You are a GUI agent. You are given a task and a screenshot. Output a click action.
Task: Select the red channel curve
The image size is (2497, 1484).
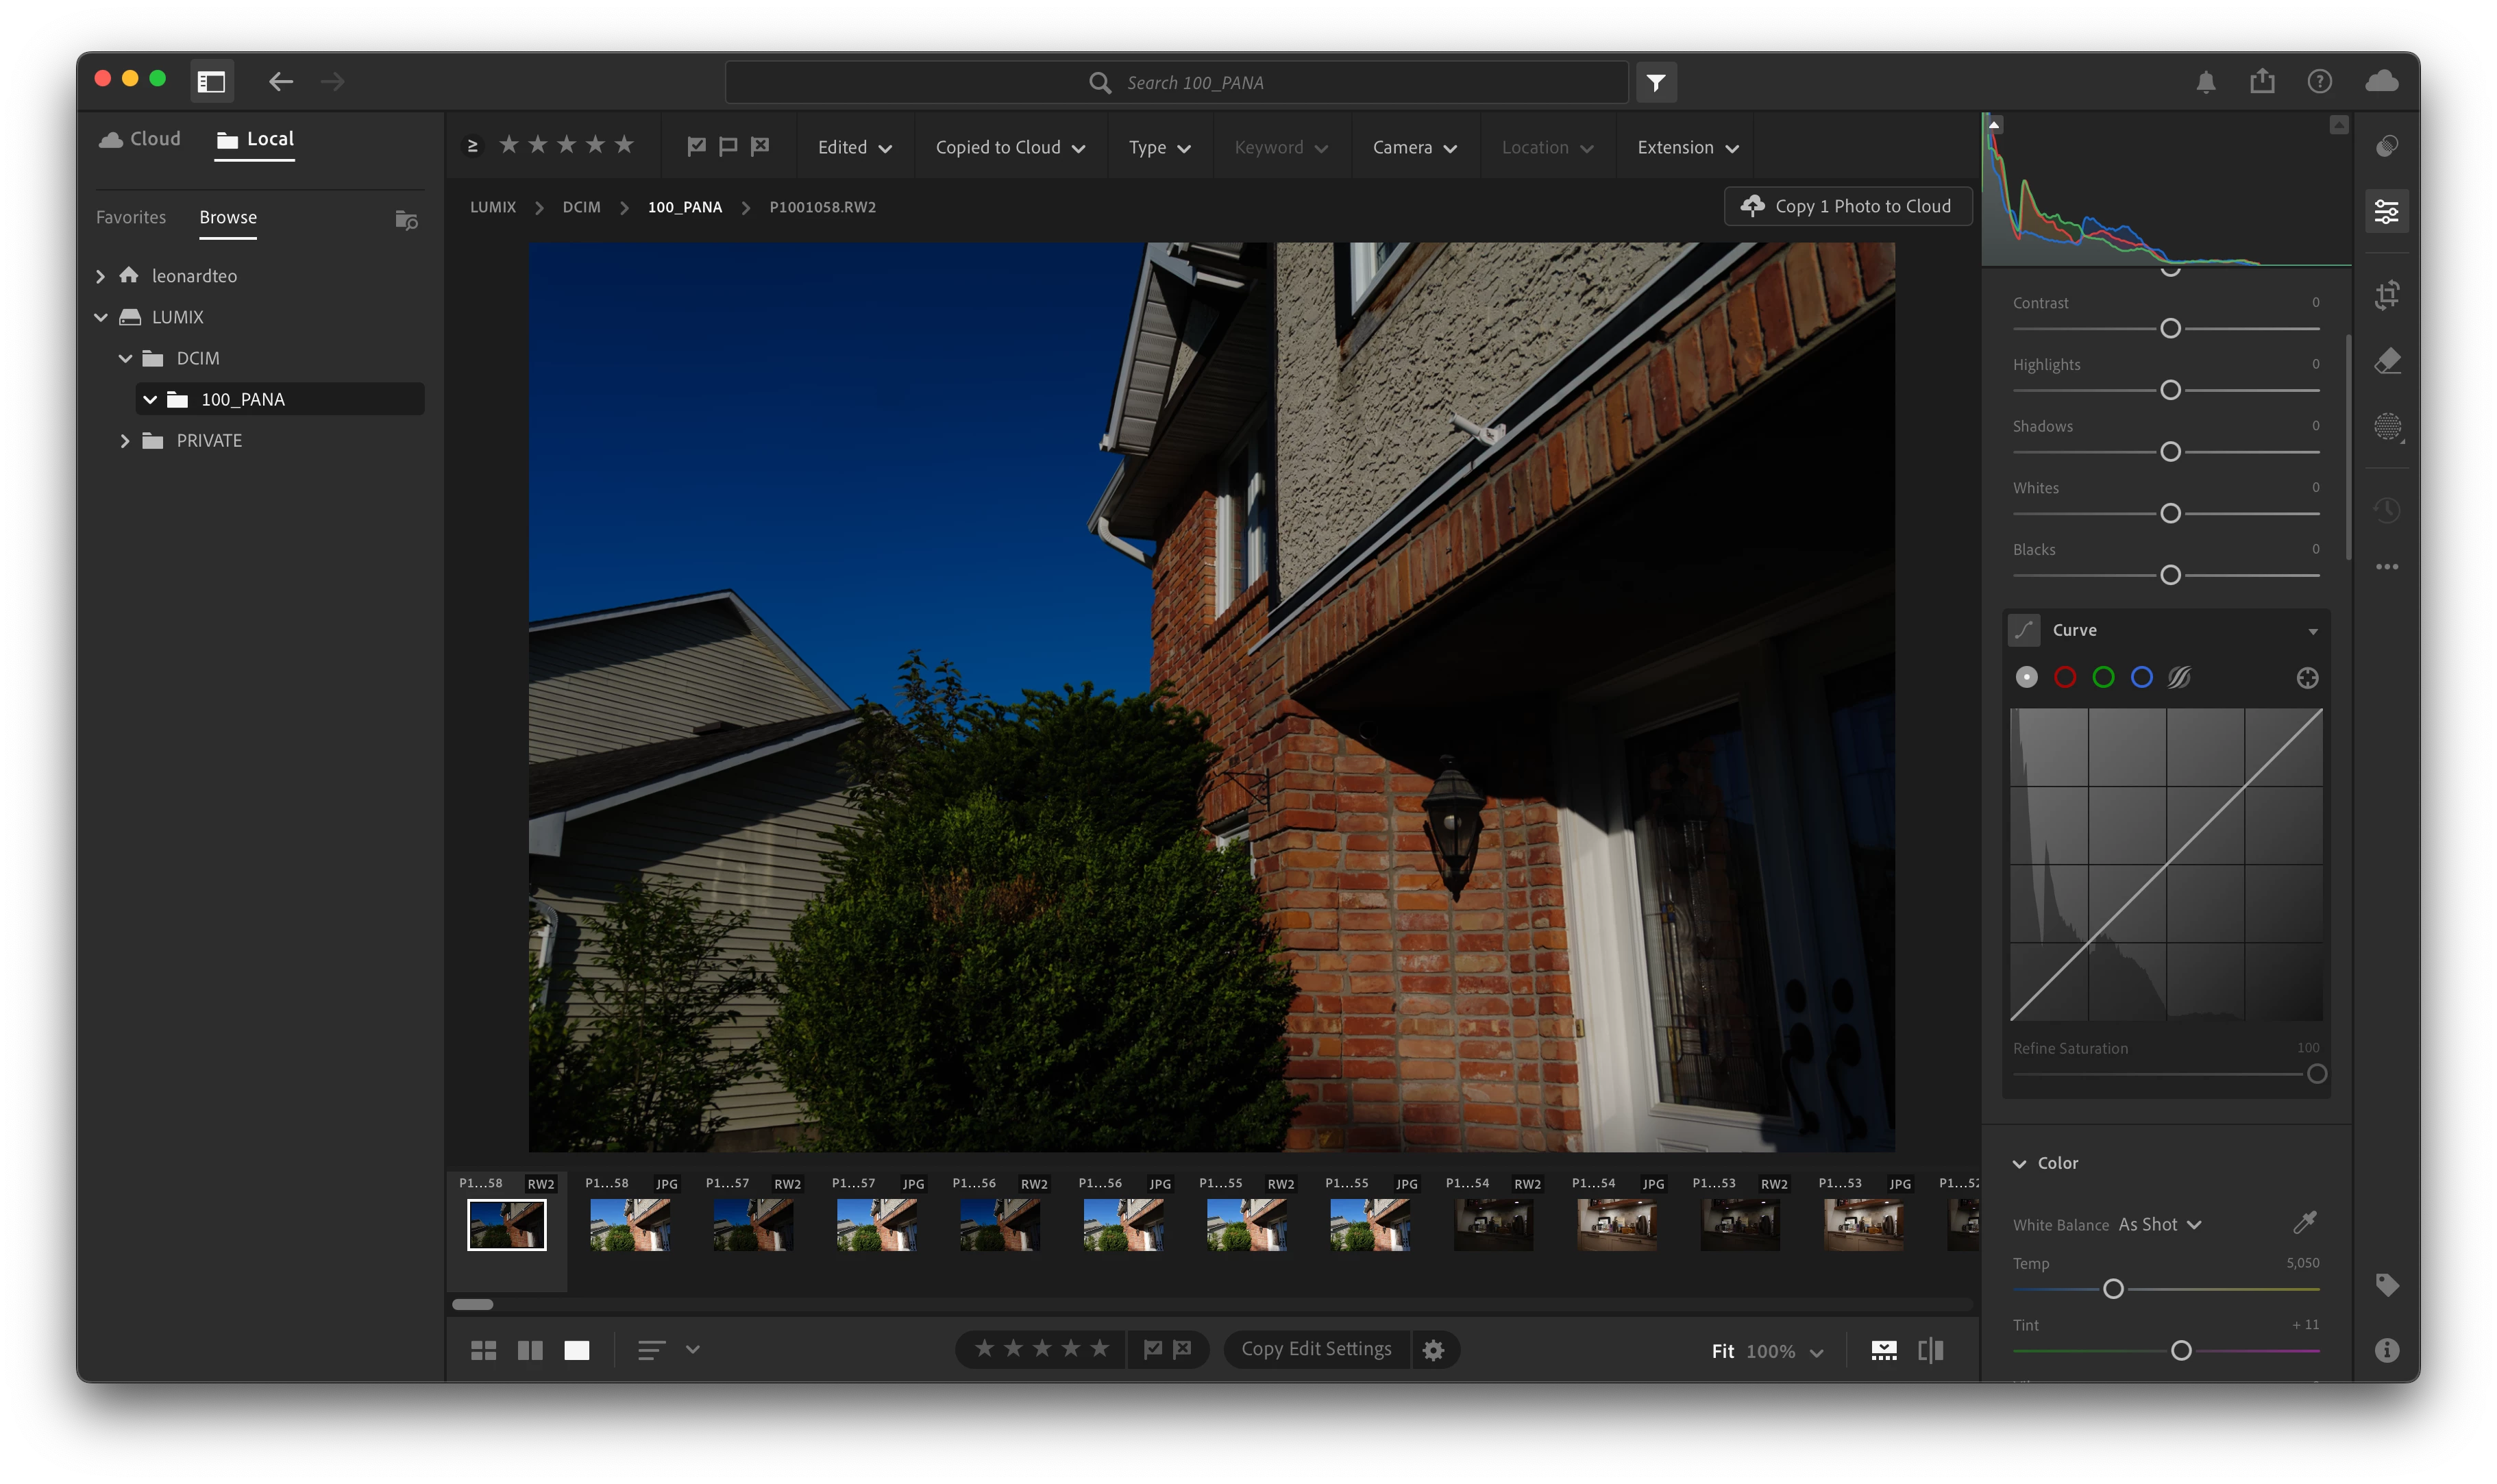coord(2065,678)
